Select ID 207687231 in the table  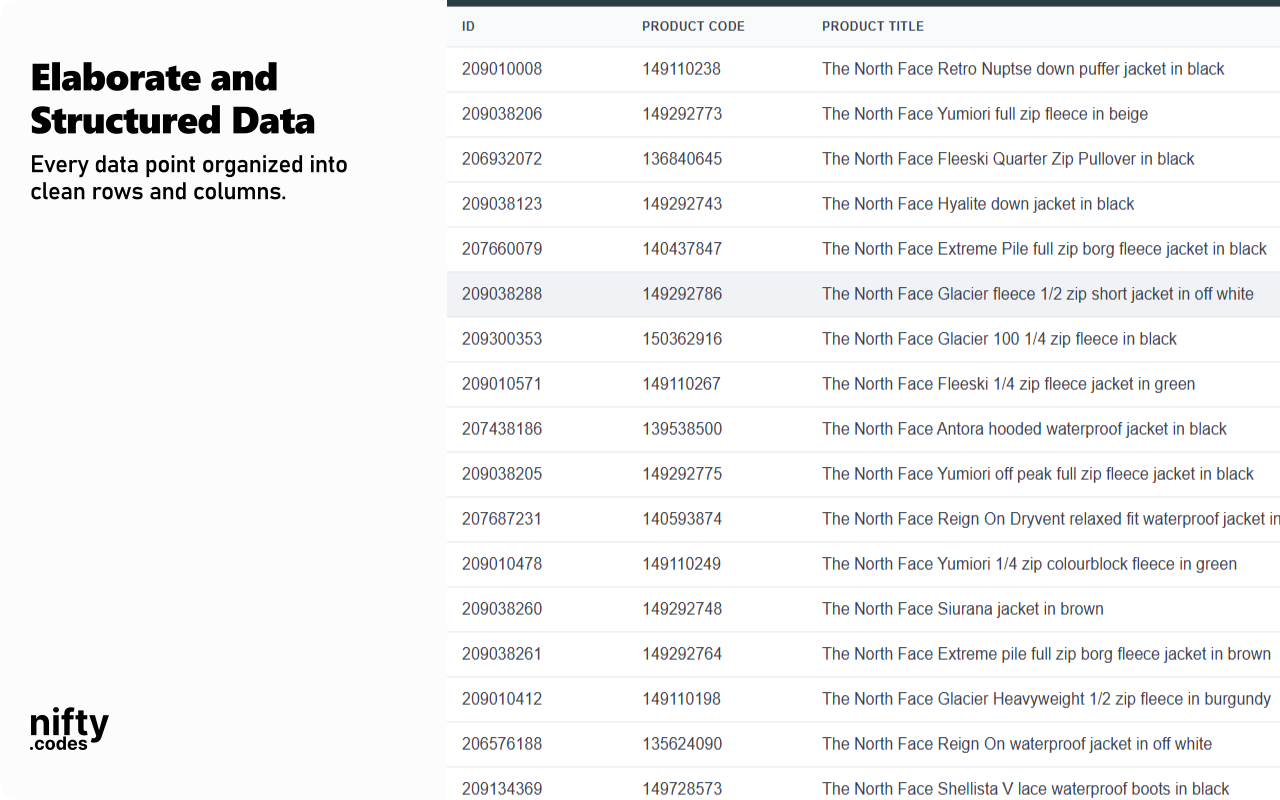(502, 519)
